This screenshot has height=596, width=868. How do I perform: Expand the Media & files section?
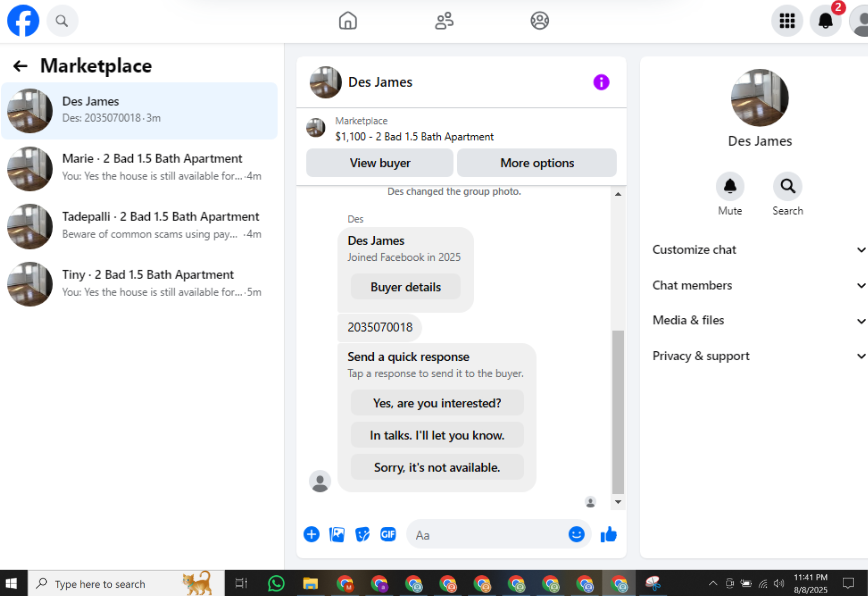tap(758, 320)
